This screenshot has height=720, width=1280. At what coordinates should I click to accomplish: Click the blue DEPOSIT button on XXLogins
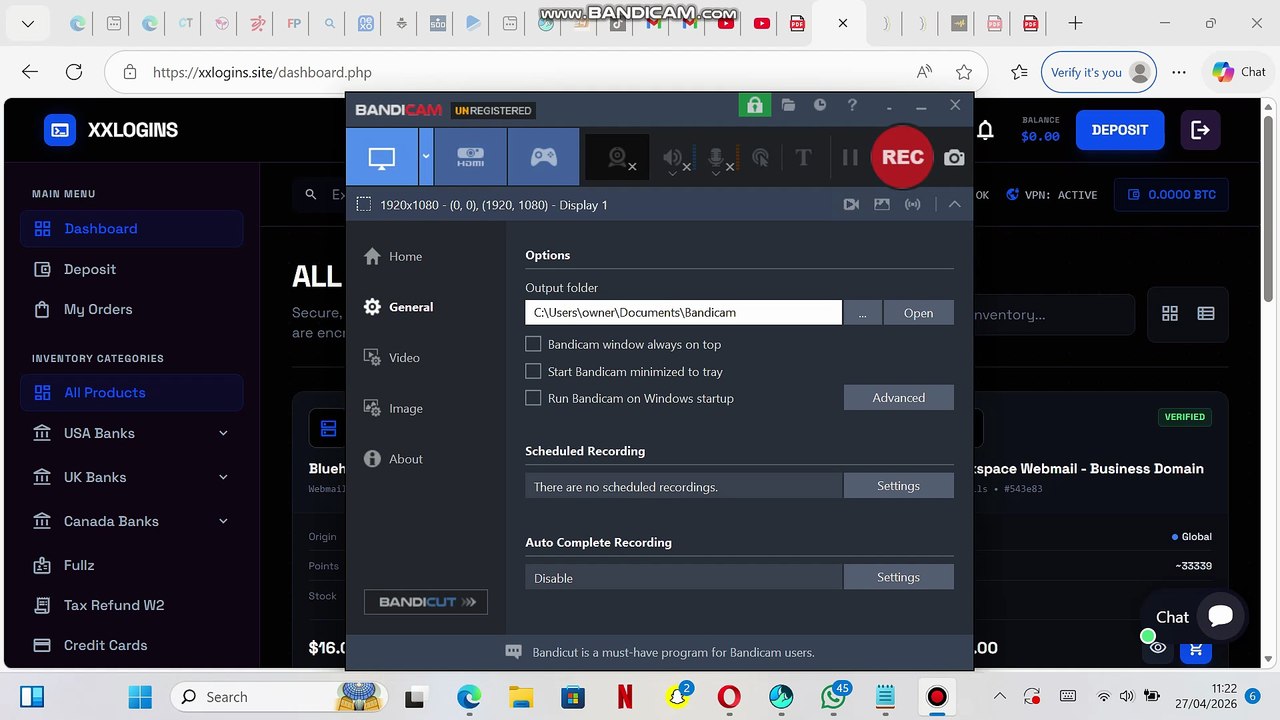pyautogui.click(x=1120, y=130)
